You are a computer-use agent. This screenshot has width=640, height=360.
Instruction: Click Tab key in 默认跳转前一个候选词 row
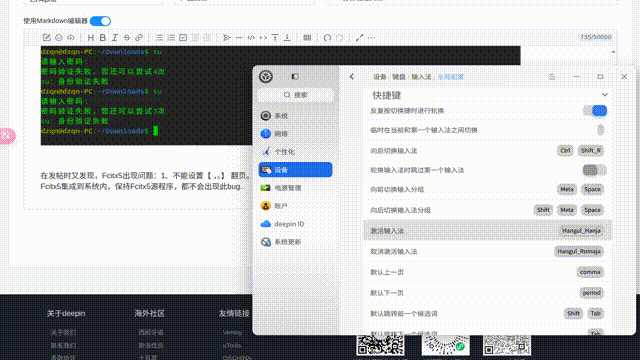click(596, 313)
